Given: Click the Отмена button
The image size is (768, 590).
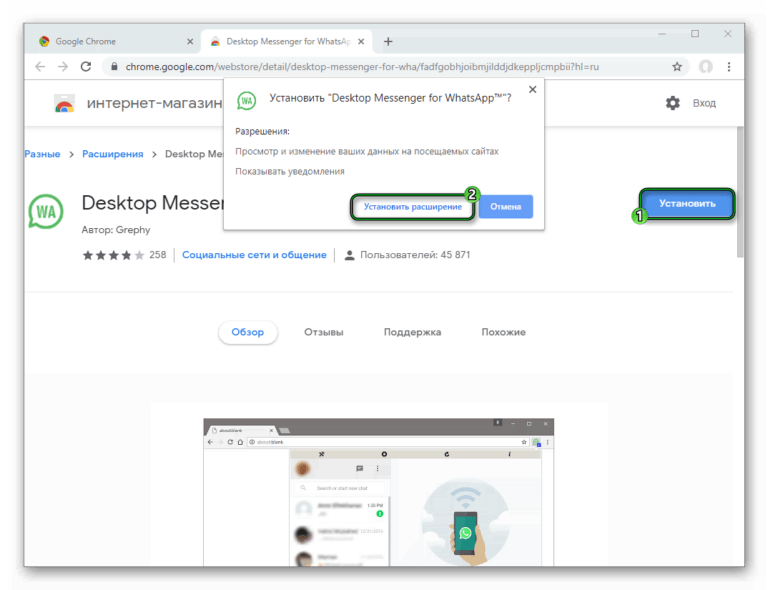Looking at the screenshot, I should [505, 207].
